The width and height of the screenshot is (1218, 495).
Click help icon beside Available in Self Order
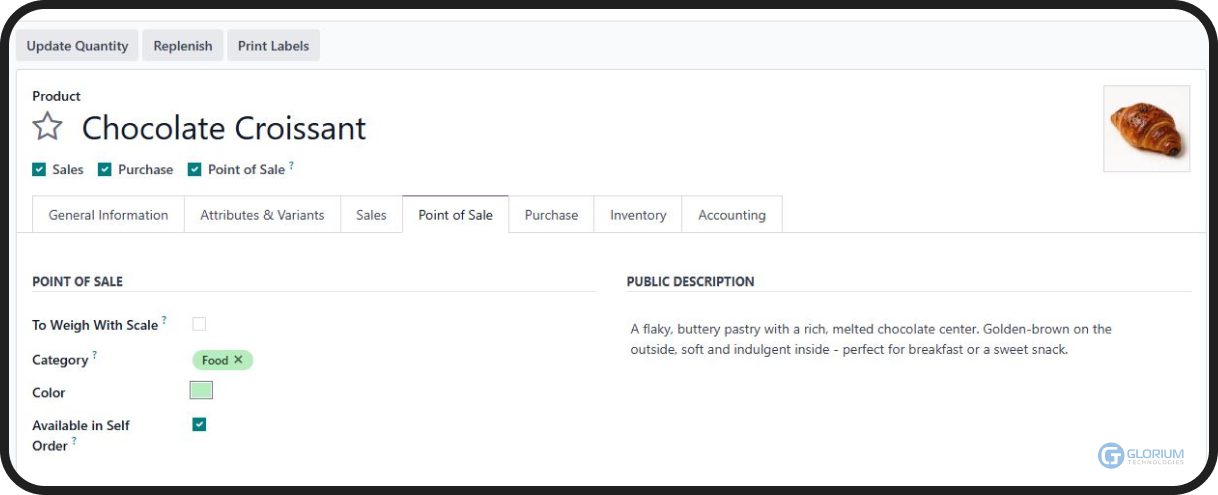coord(74,441)
